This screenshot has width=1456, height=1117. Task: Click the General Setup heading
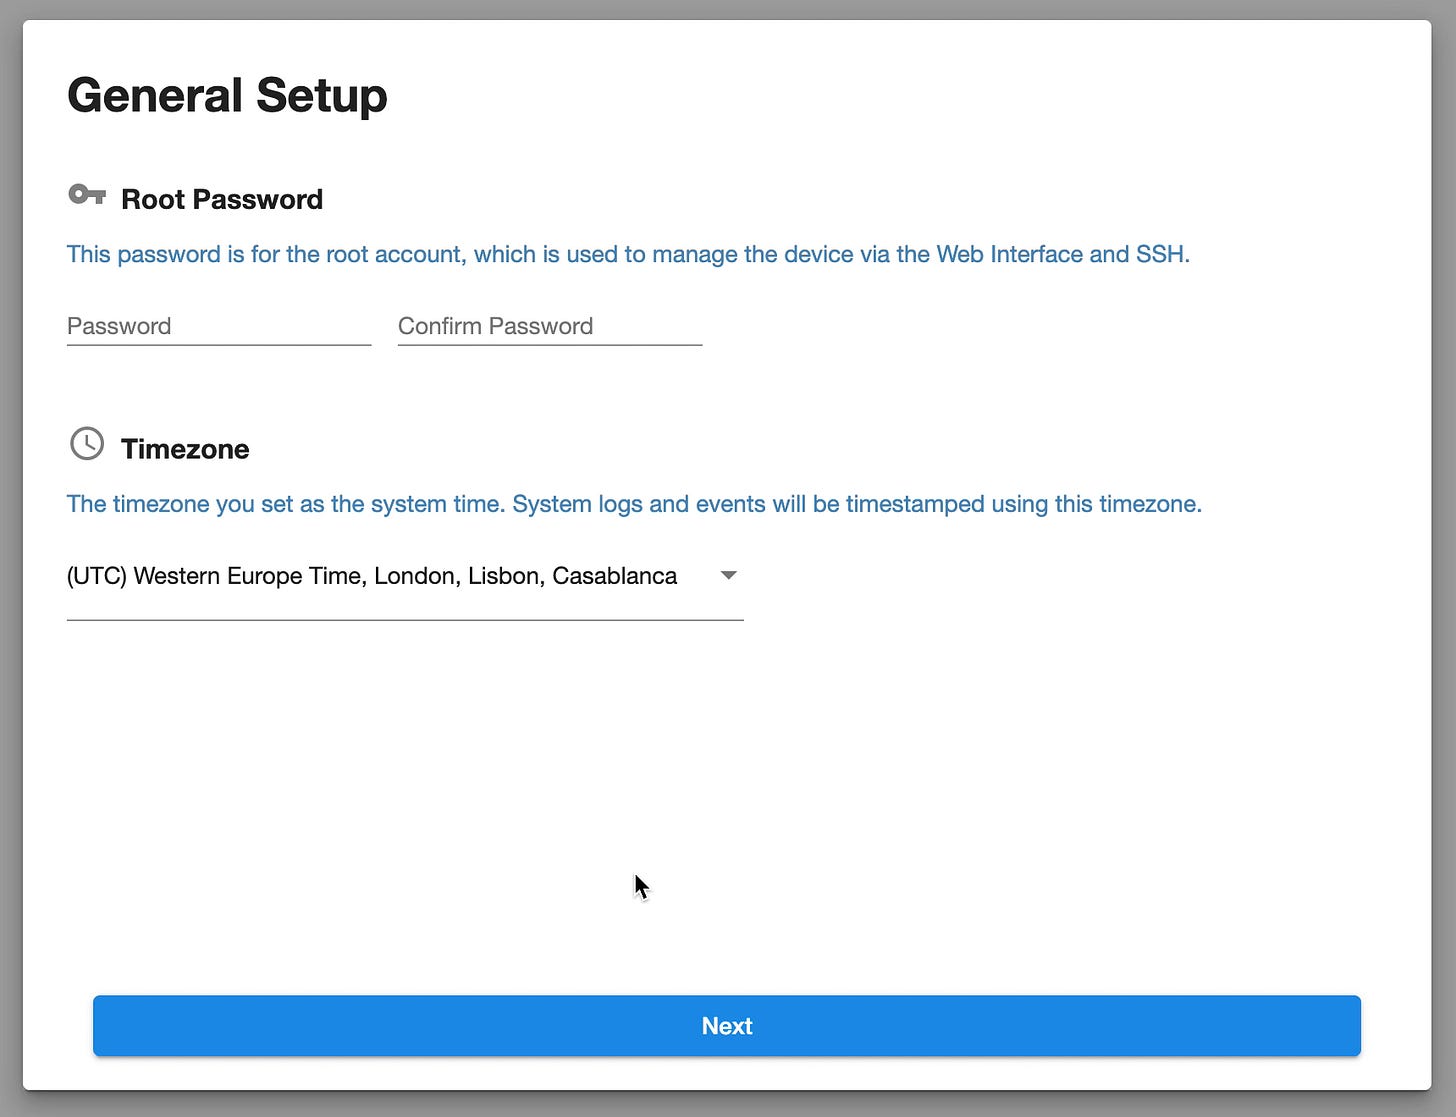226,95
